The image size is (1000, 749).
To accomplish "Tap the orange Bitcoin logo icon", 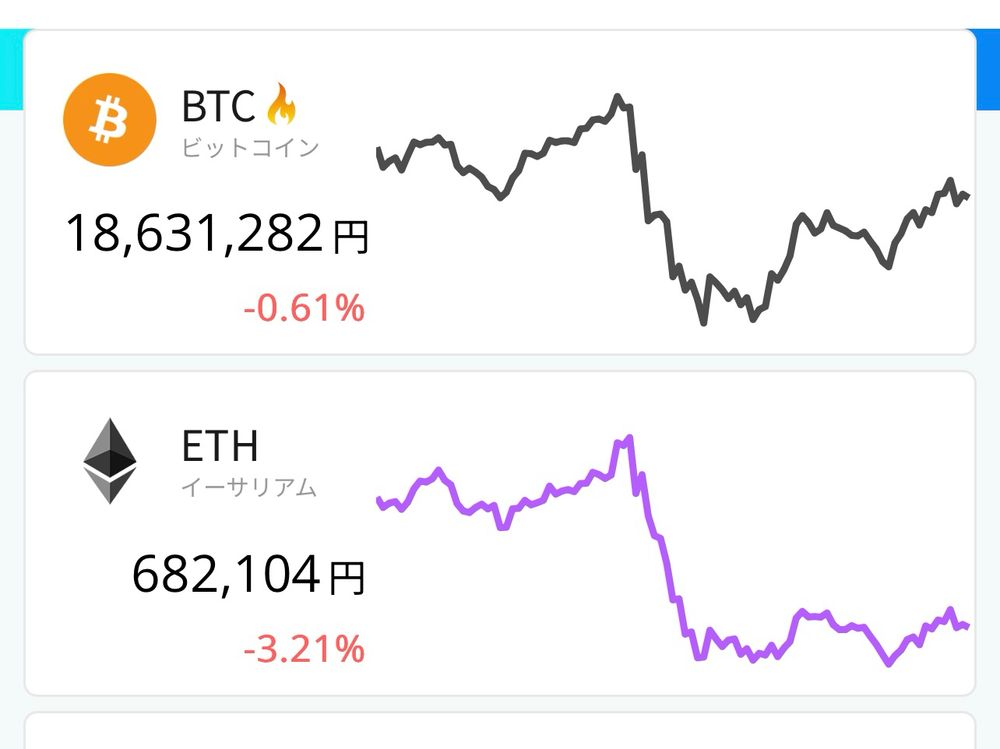I will [110, 120].
